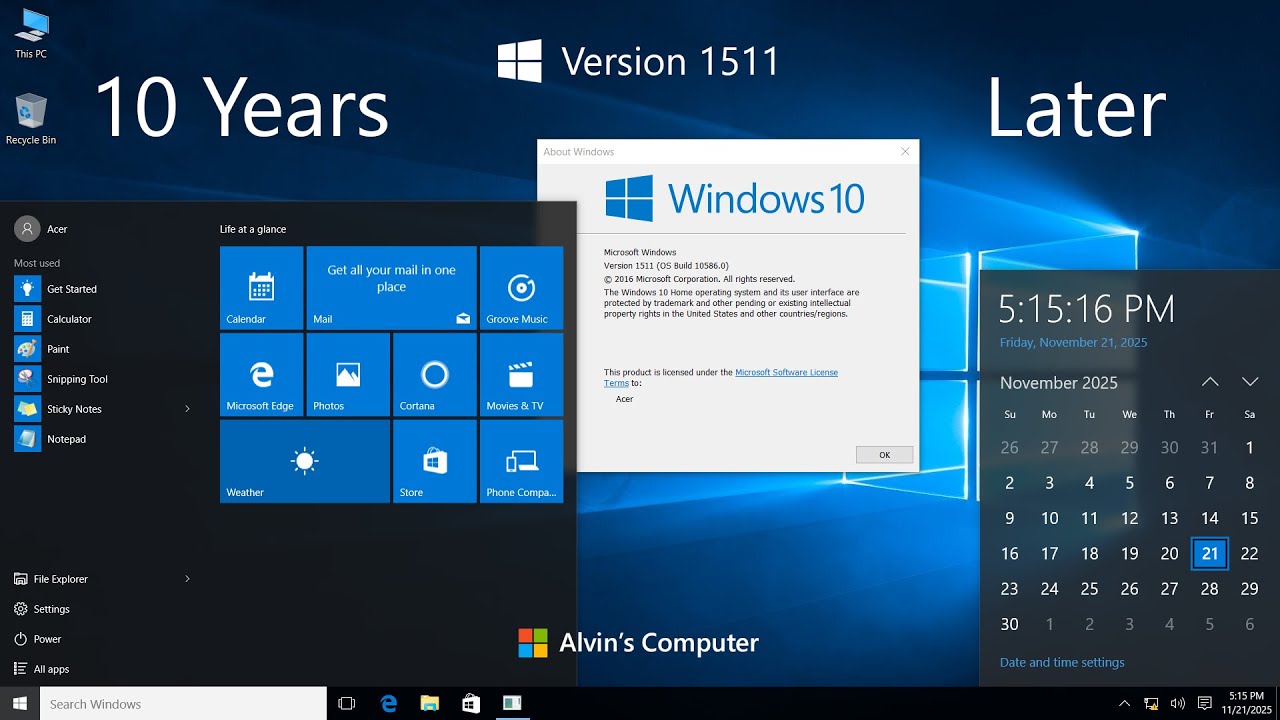This screenshot has height=720, width=1280.
Task: Click the volume speaker tray icon
Action: pyautogui.click(x=1177, y=703)
